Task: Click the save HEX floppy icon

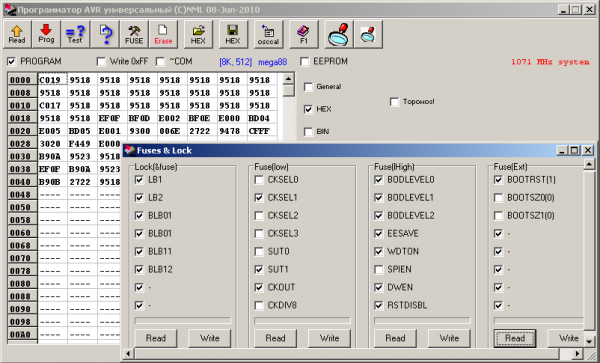Action: [233, 34]
